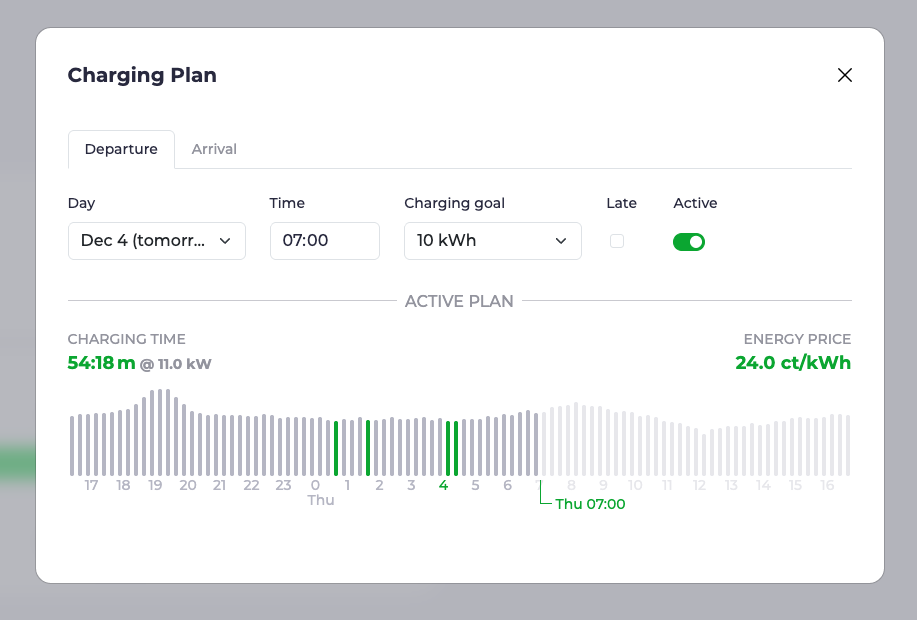The height and width of the screenshot is (620, 917).
Task: Click the green charging bar at hour 4
Action: pos(448,448)
